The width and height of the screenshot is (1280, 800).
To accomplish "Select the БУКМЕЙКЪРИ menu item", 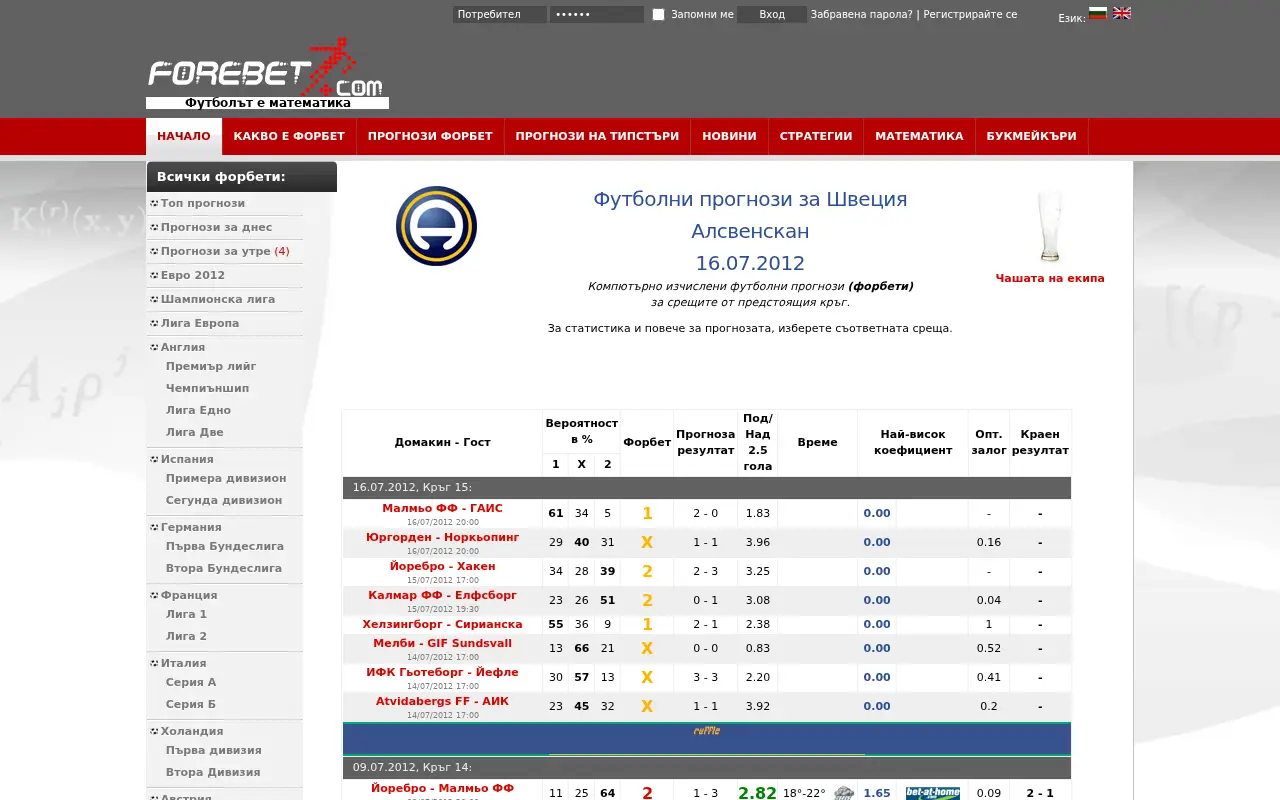I will (x=1031, y=137).
